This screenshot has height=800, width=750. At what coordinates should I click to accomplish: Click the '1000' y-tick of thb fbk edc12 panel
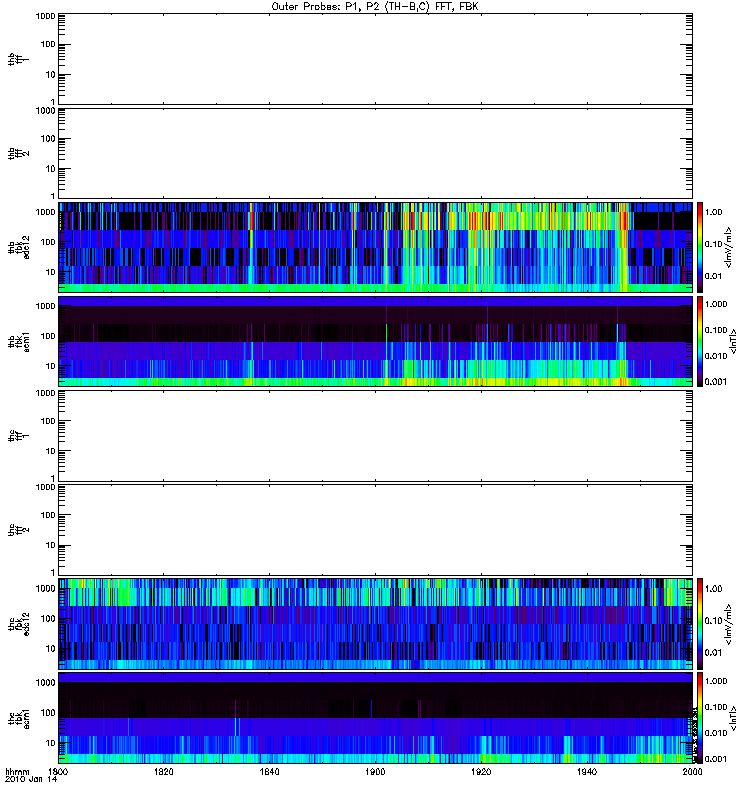pos(45,212)
